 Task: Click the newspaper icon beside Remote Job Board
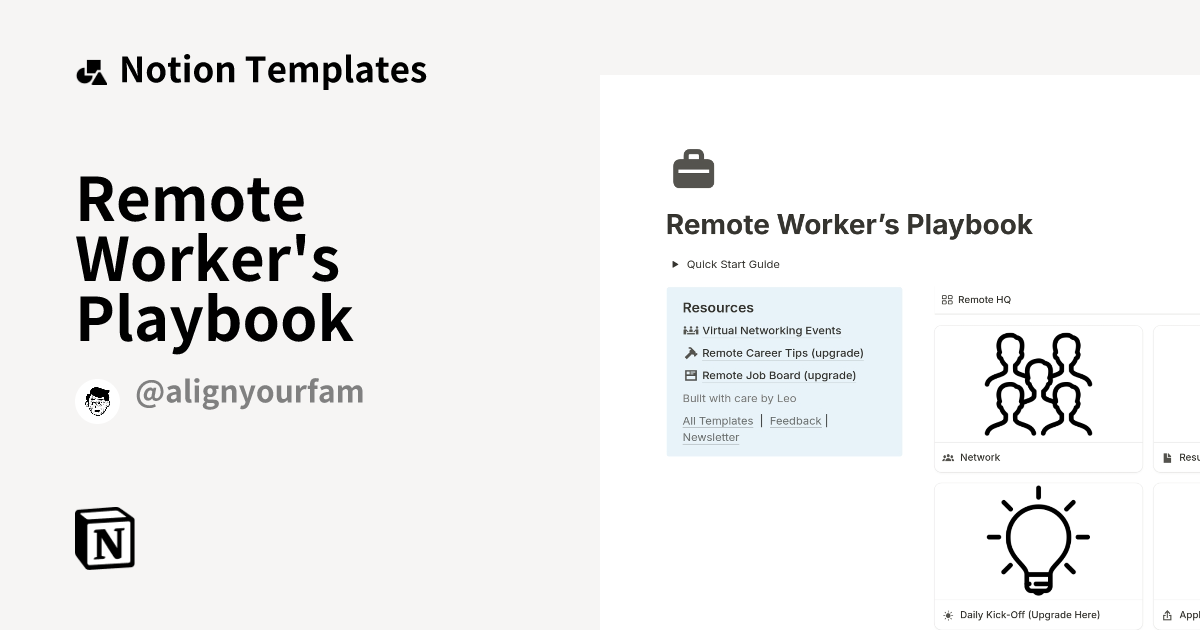pyautogui.click(x=690, y=375)
